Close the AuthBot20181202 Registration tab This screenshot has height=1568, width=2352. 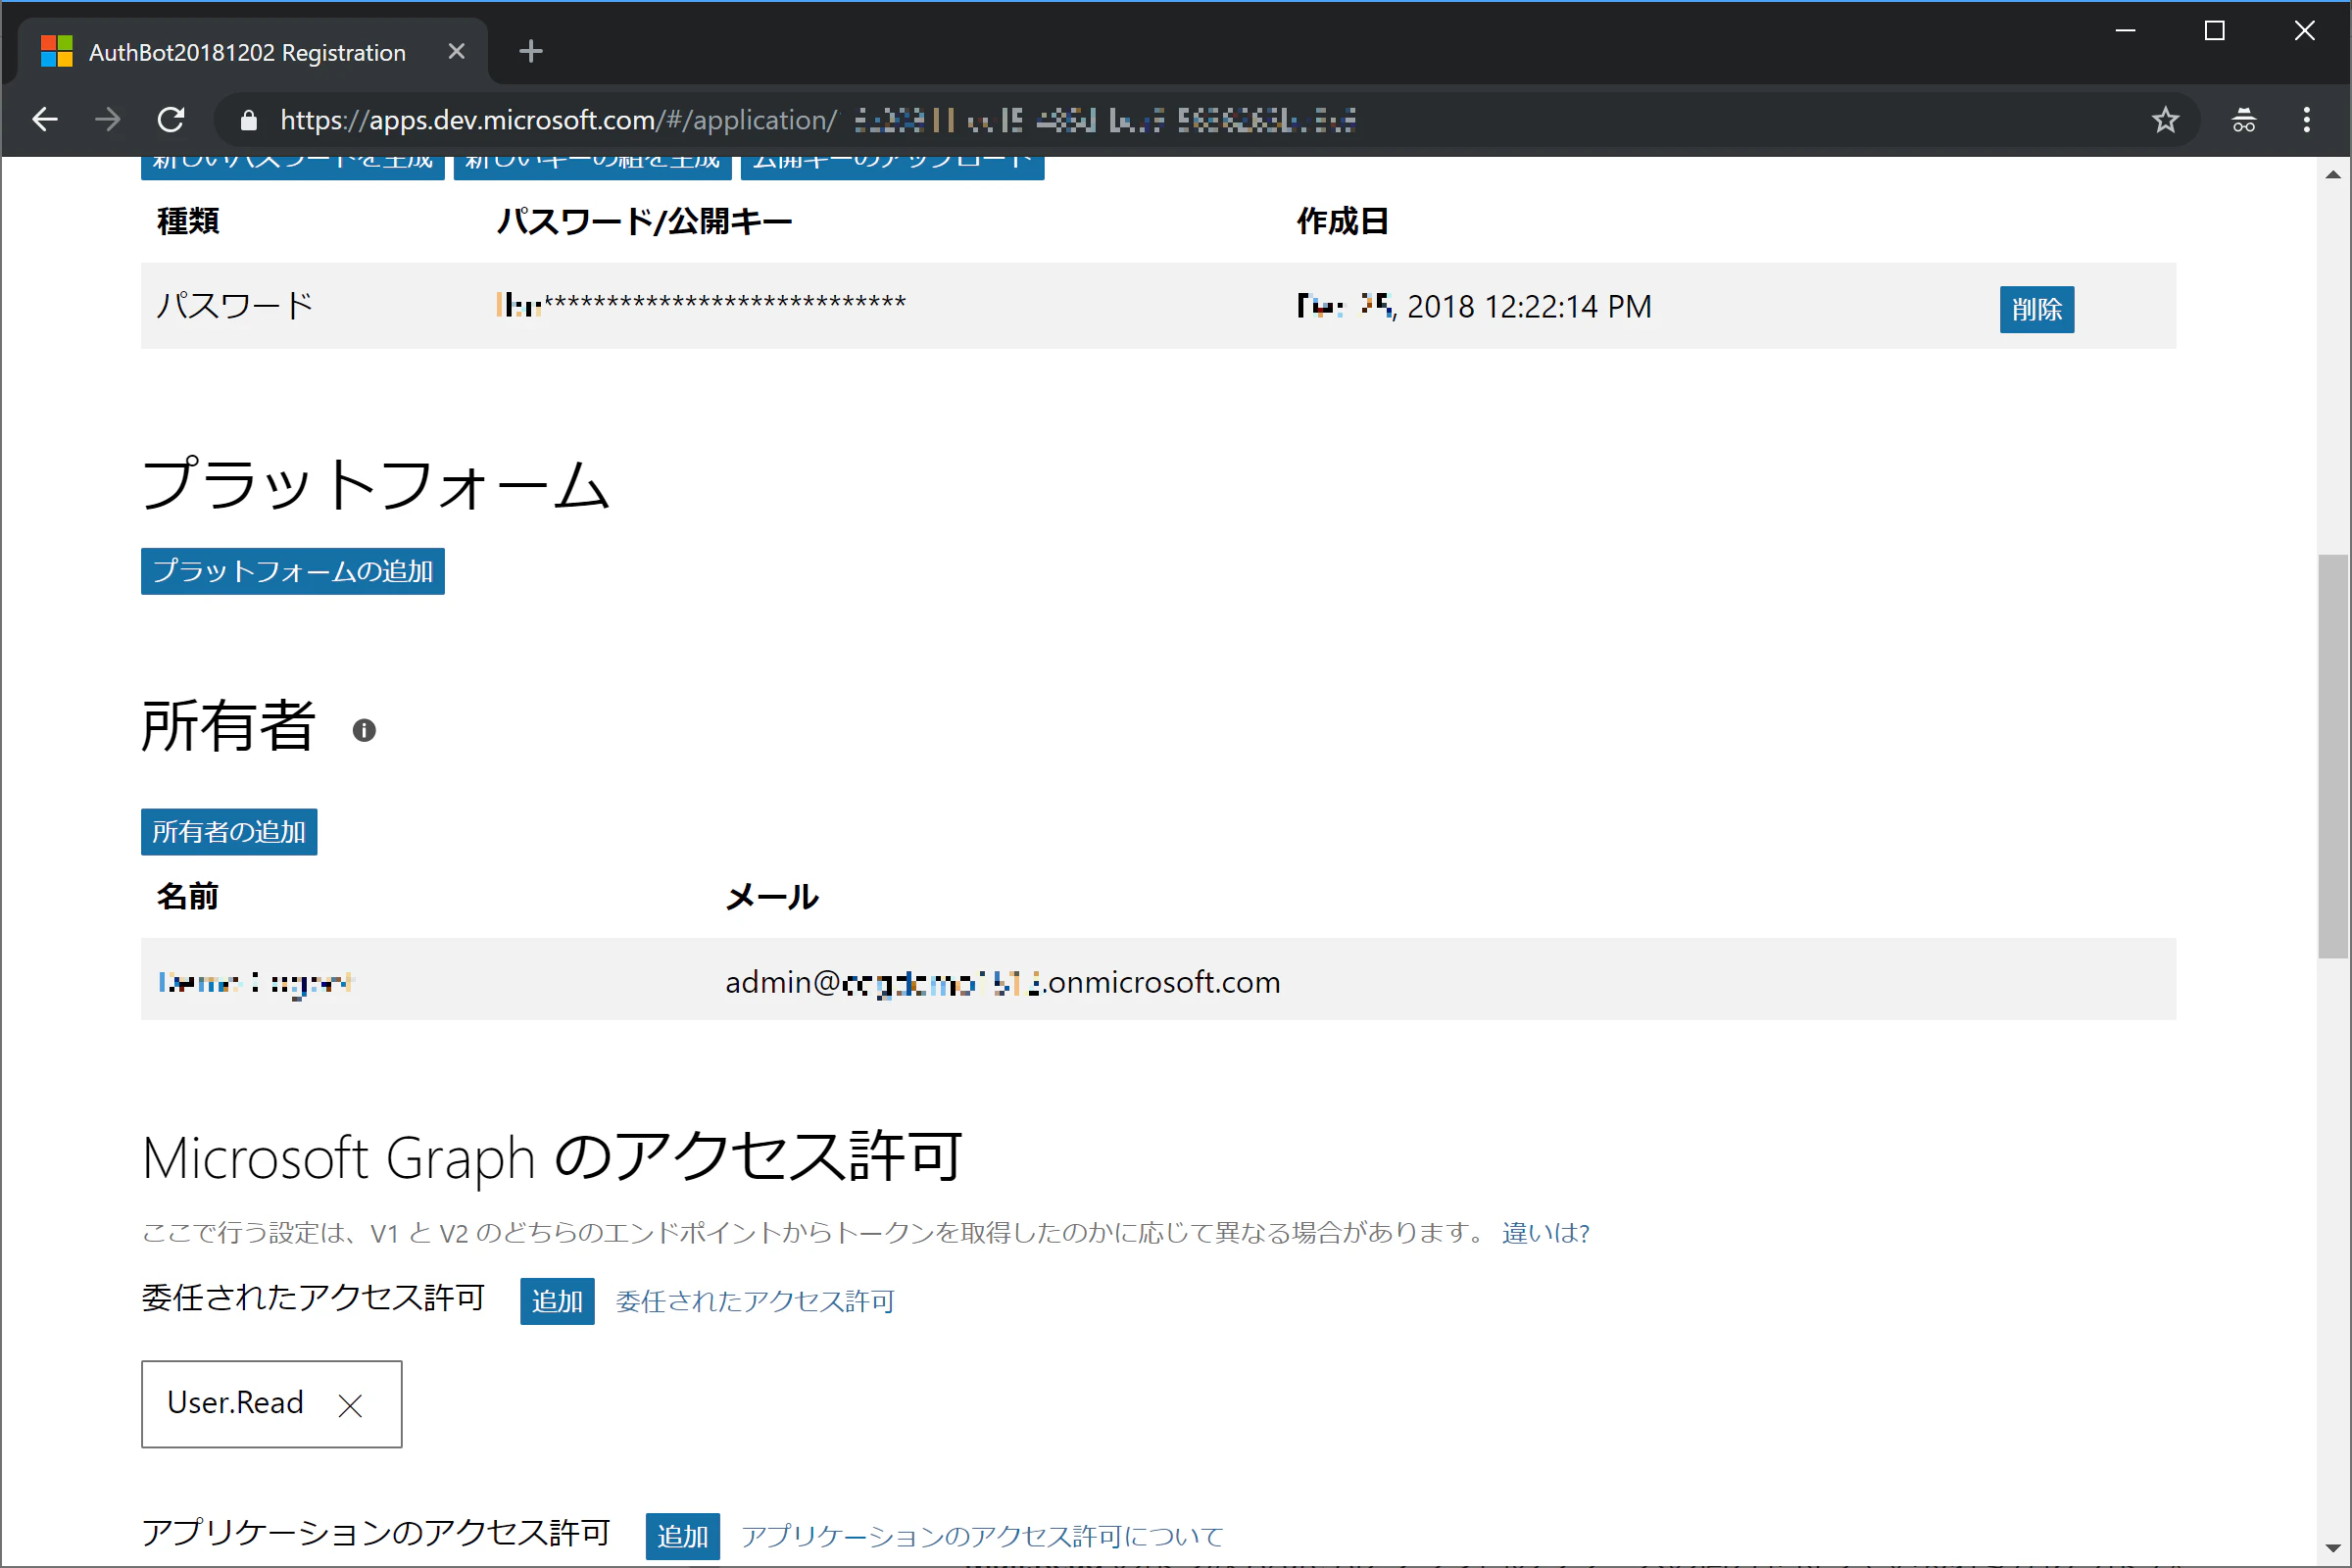tap(456, 51)
